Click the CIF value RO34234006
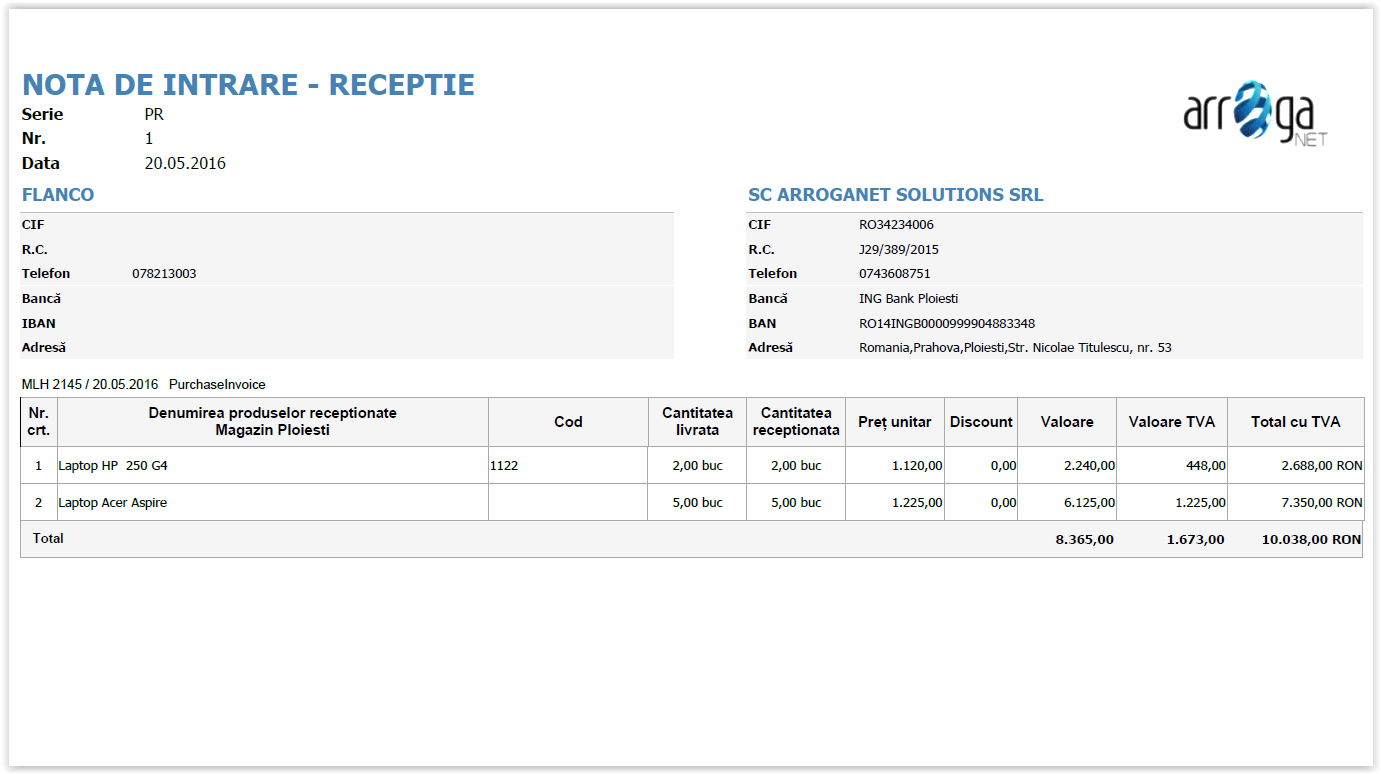The height and width of the screenshot is (774, 1381). tap(896, 225)
